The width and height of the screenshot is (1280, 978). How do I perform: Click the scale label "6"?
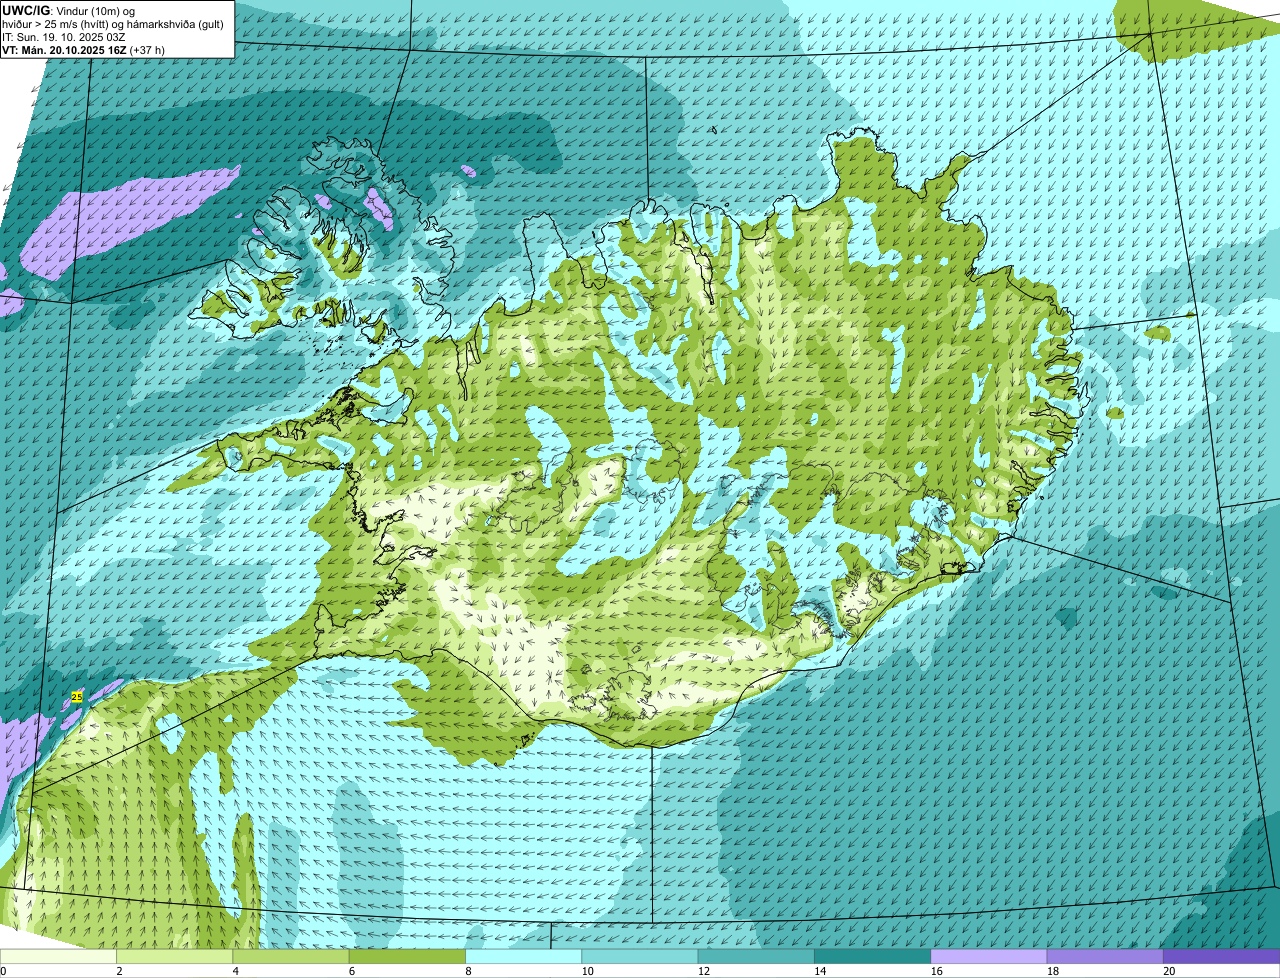coord(352,971)
